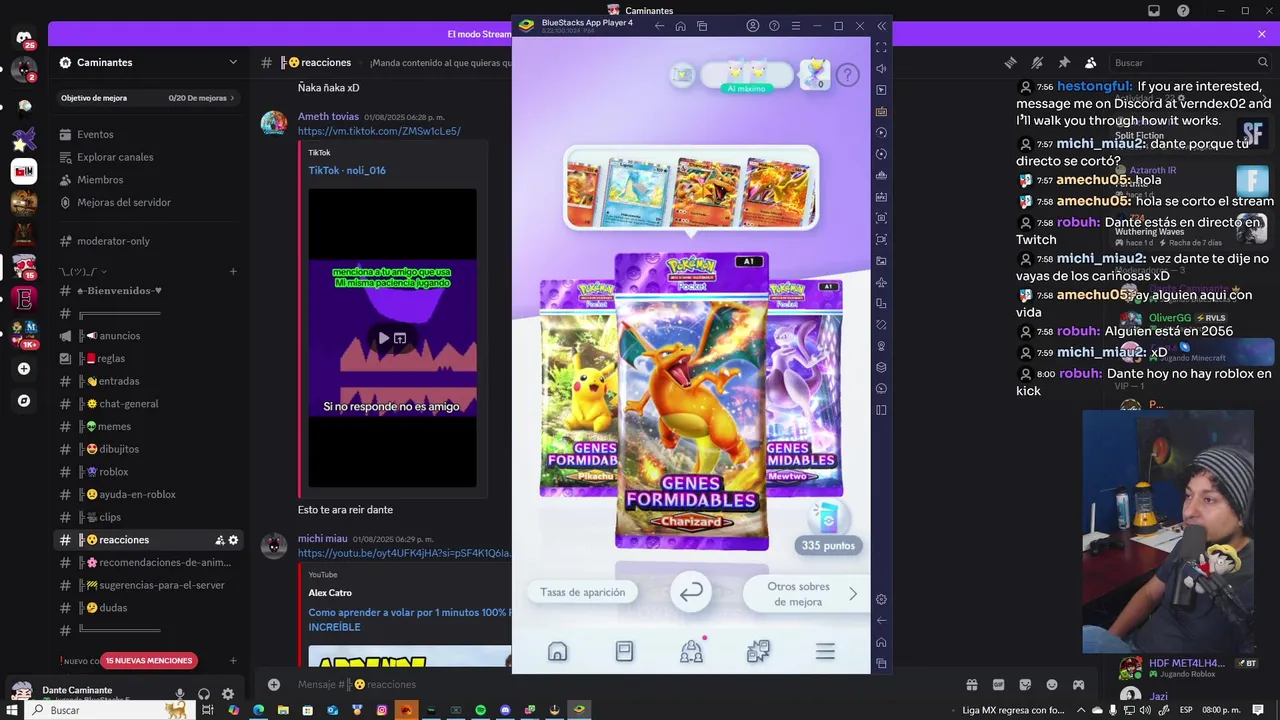
Task: Open Eventos in Discord sidebar
Action: 95,134
